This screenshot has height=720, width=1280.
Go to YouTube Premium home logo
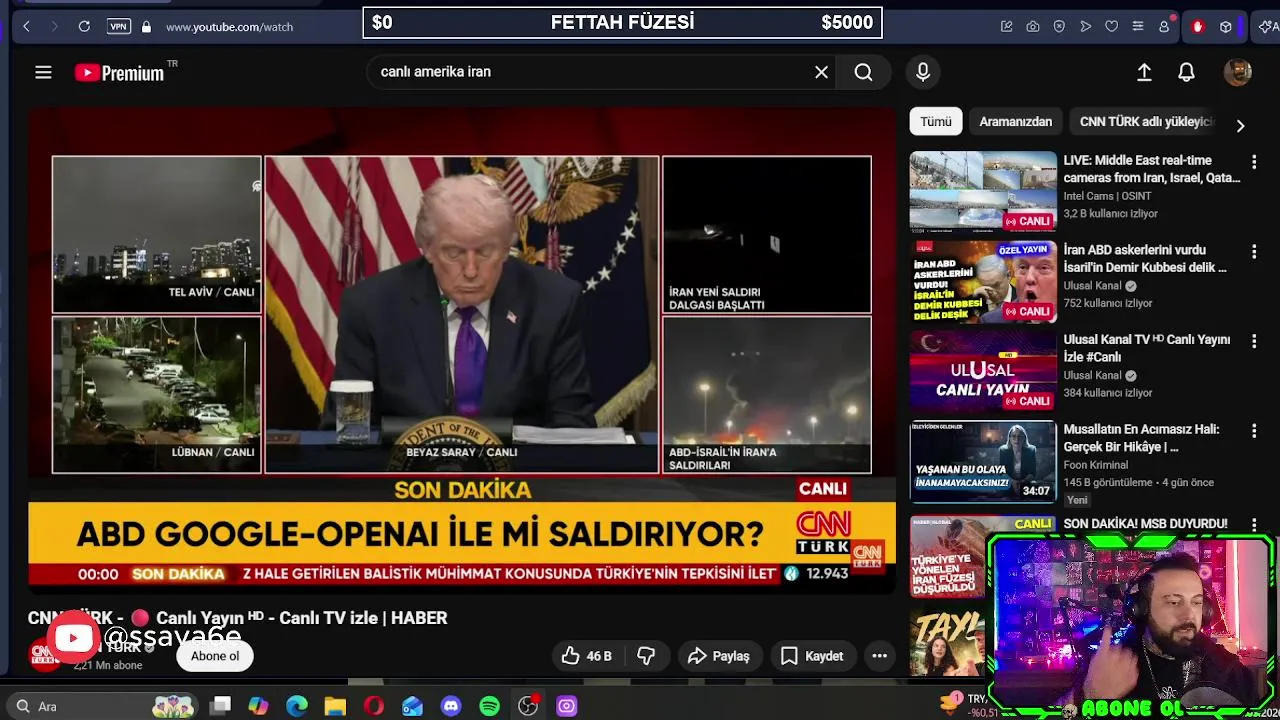(x=120, y=72)
